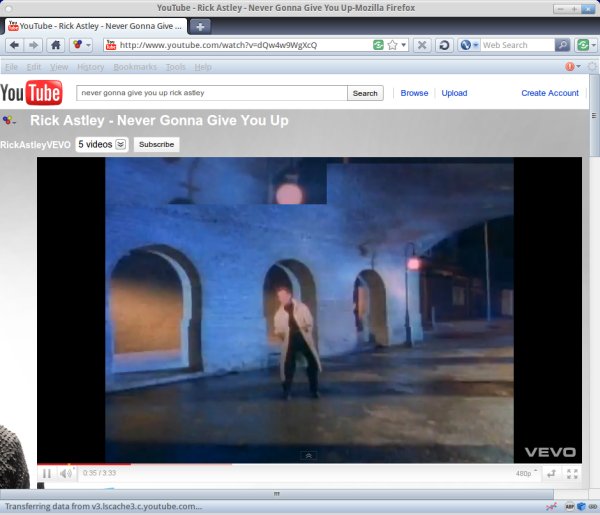The width and height of the screenshot is (600, 515).
Task: Open the Help menu
Action: pyautogui.click(x=203, y=67)
